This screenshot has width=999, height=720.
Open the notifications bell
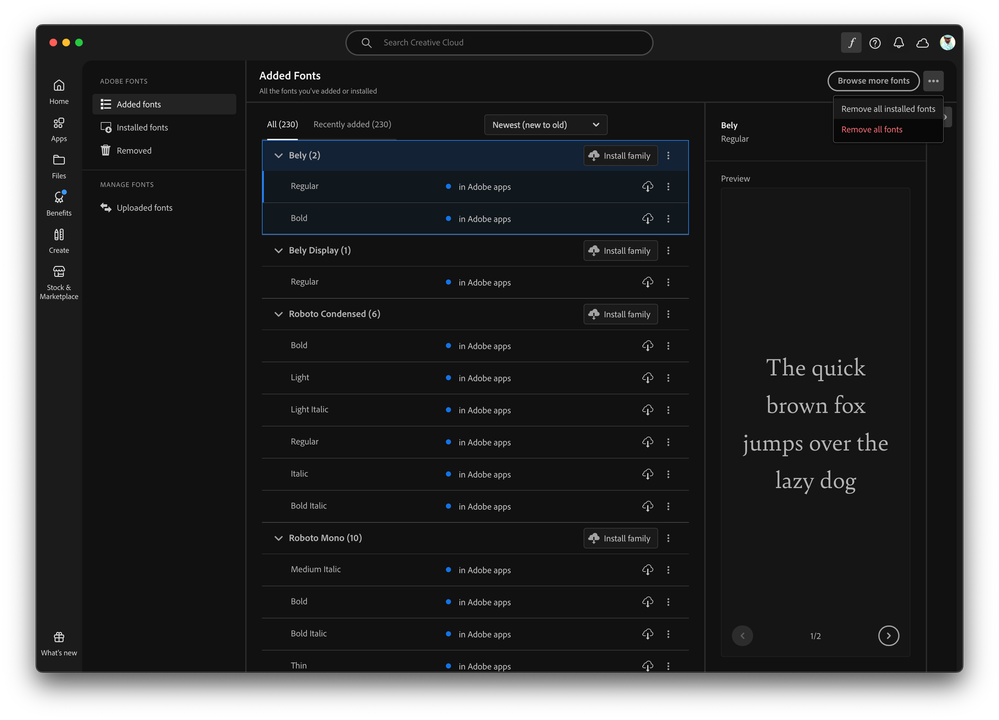coord(898,43)
